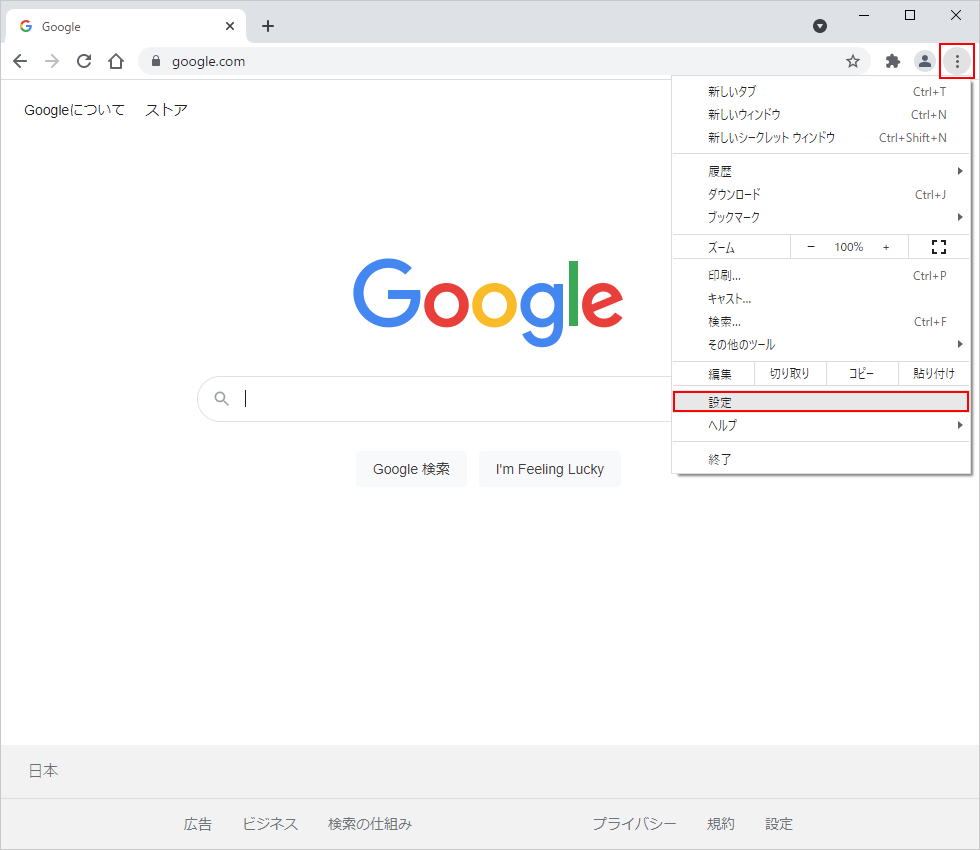
Task: Open the home page via house icon
Action: [x=116, y=61]
